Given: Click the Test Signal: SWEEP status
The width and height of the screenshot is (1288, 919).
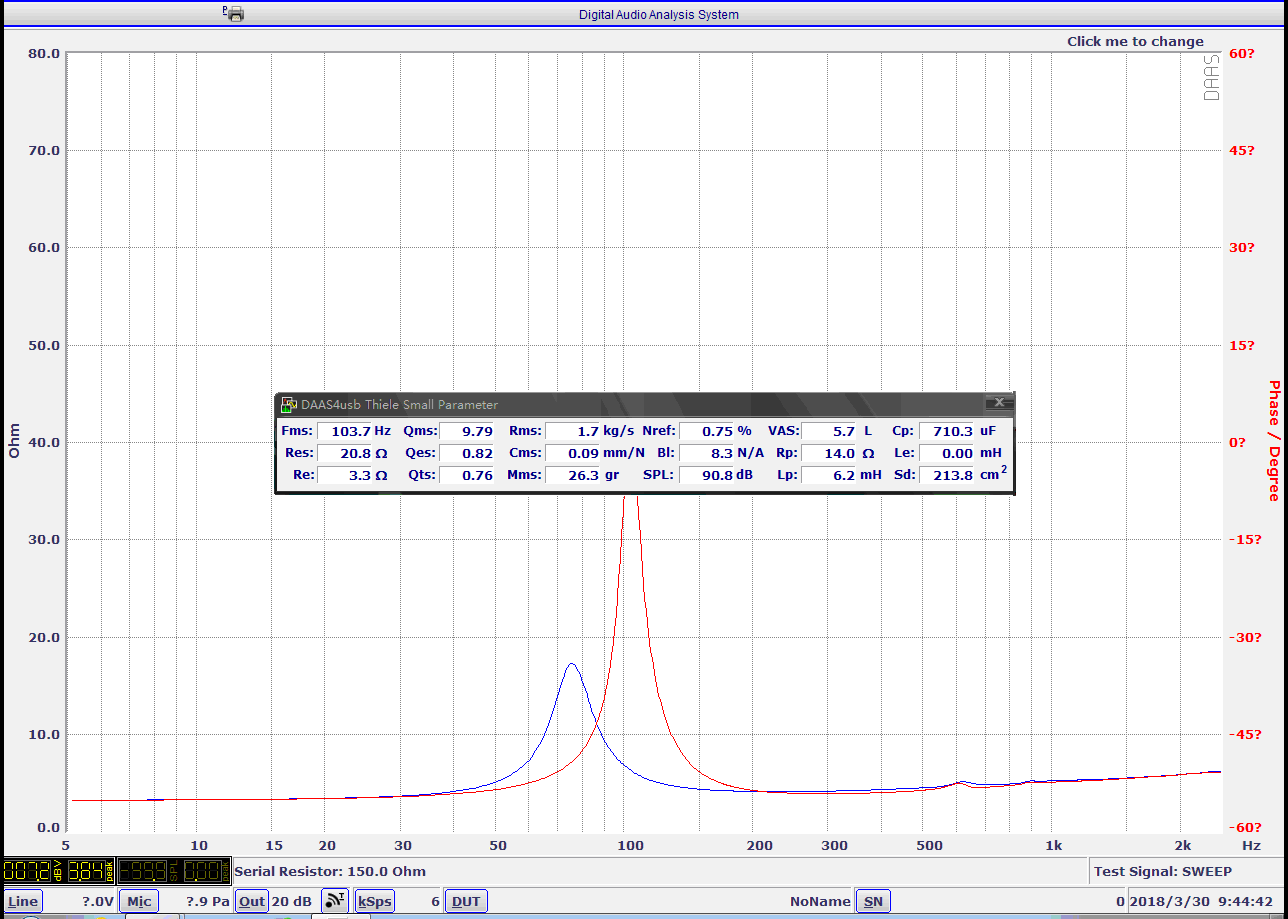Looking at the screenshot, I should click(1163, 871).
